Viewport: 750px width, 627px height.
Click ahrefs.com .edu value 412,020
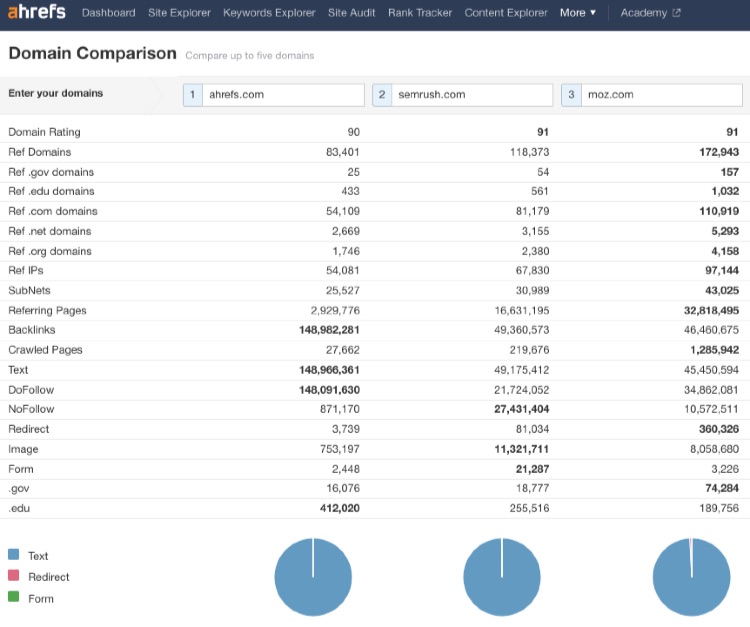(x=340, y=508)
